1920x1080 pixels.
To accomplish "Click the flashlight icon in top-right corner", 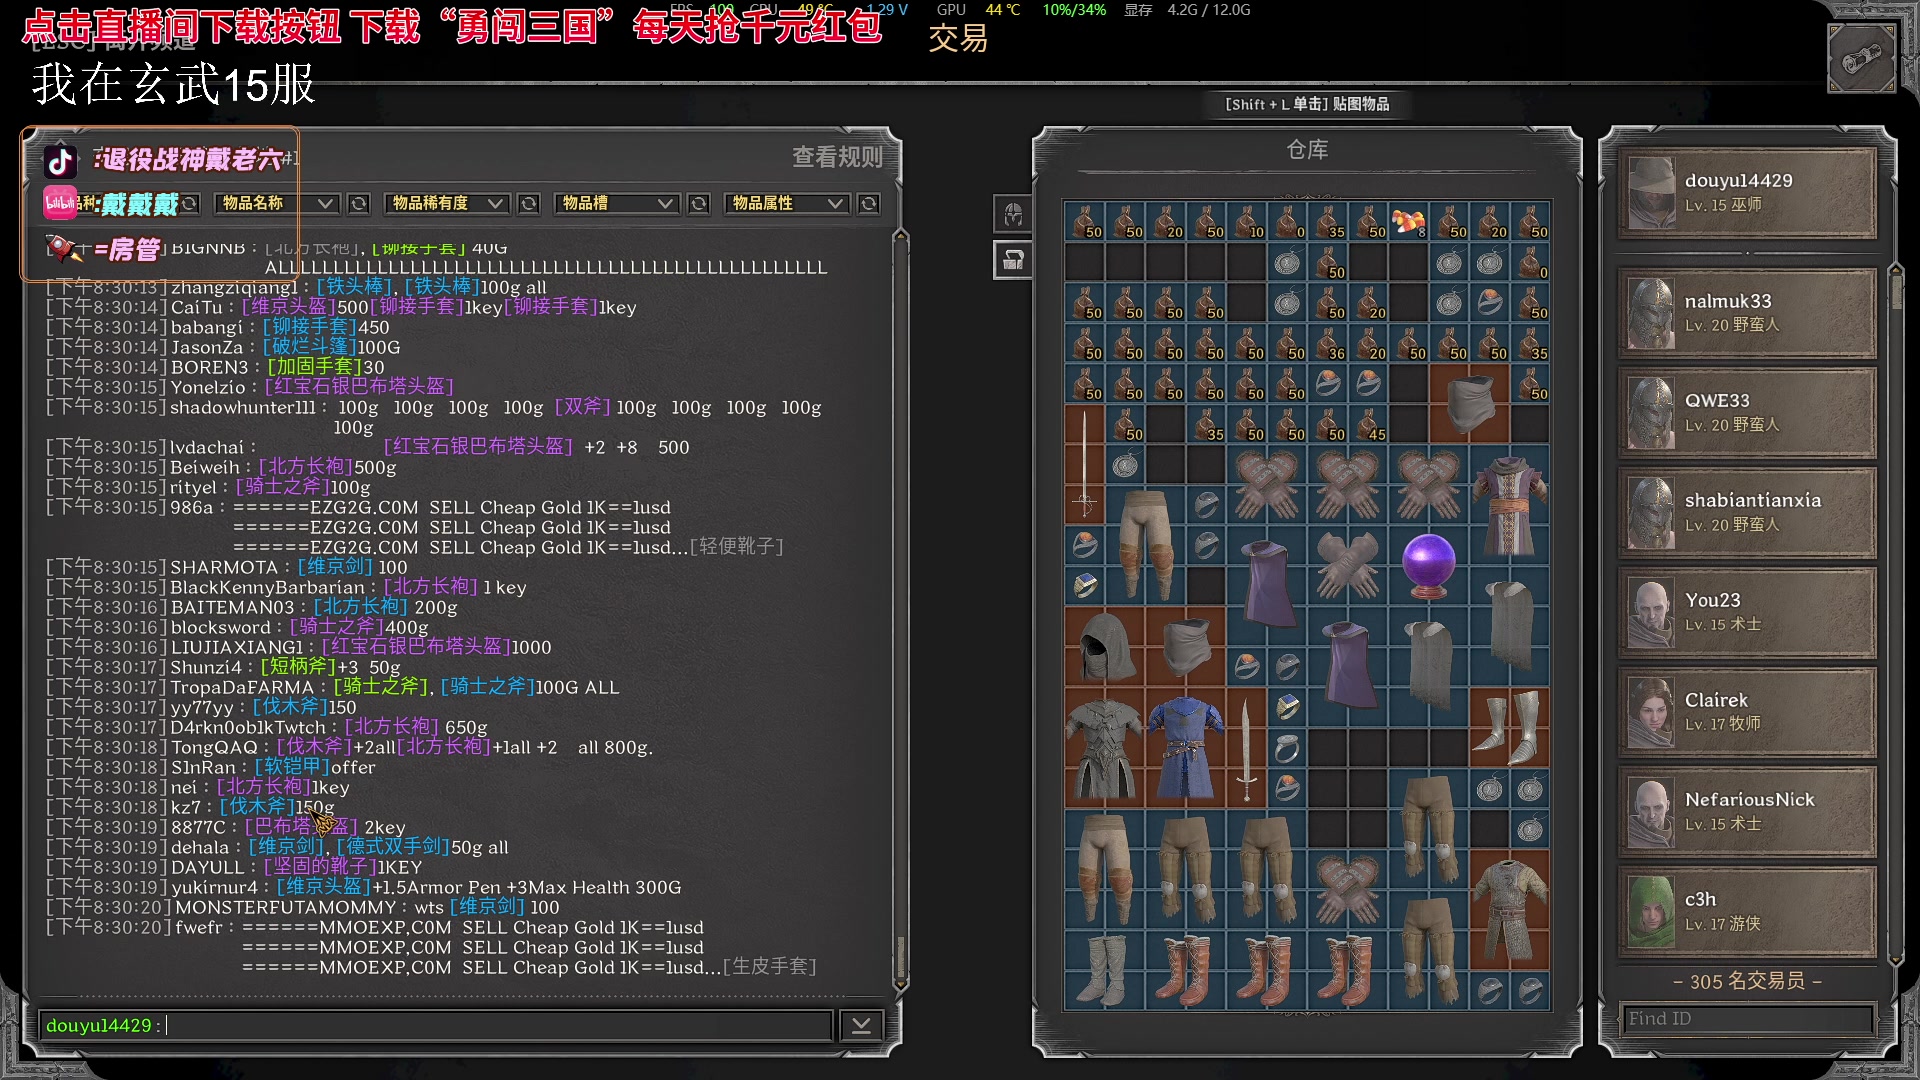I will pyautogui.click(x=1861, y=59).
